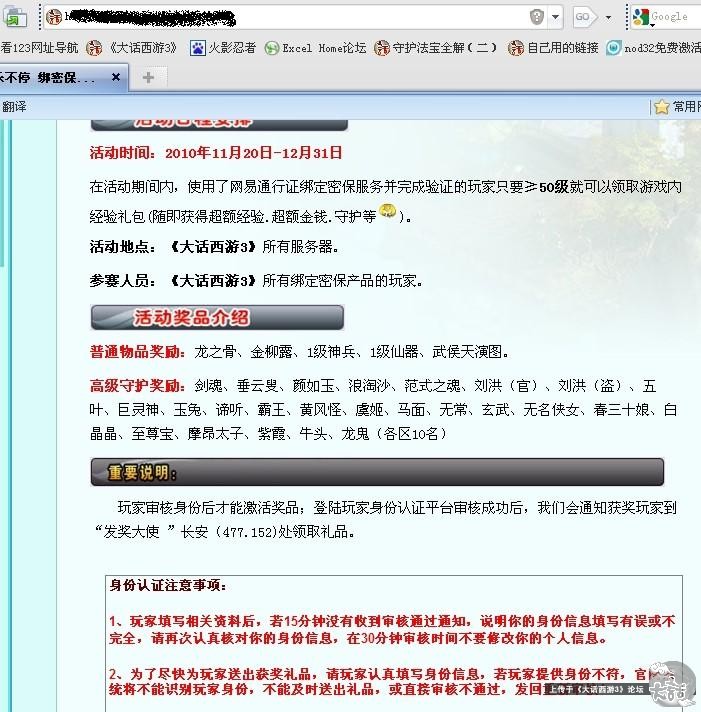The height and width of the screenshot is (712, 701).
Task: Open the 123网址导航 bookmark
Action: click(39, 48)
